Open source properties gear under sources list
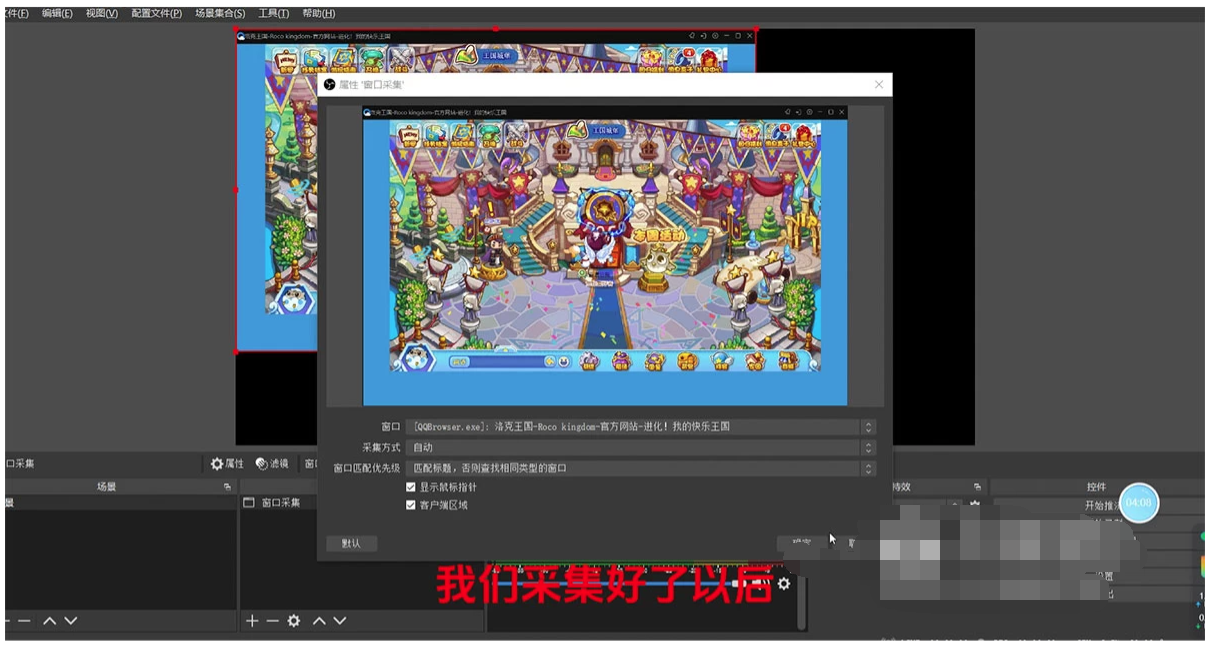This screenshot has width=1213, height=646. click(294, 621)
